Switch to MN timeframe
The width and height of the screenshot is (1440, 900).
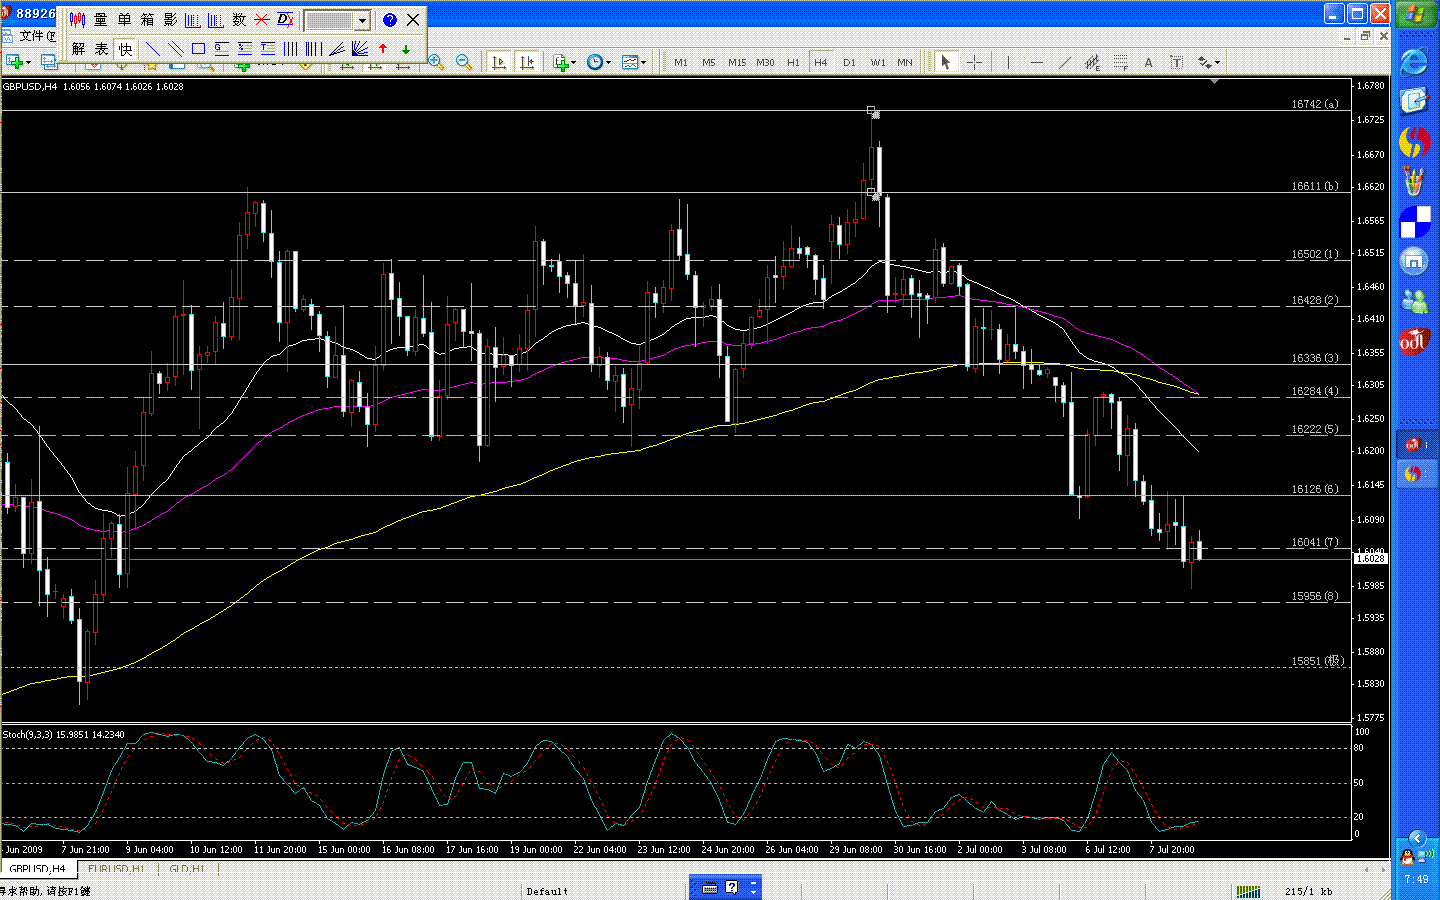[905, 62]
